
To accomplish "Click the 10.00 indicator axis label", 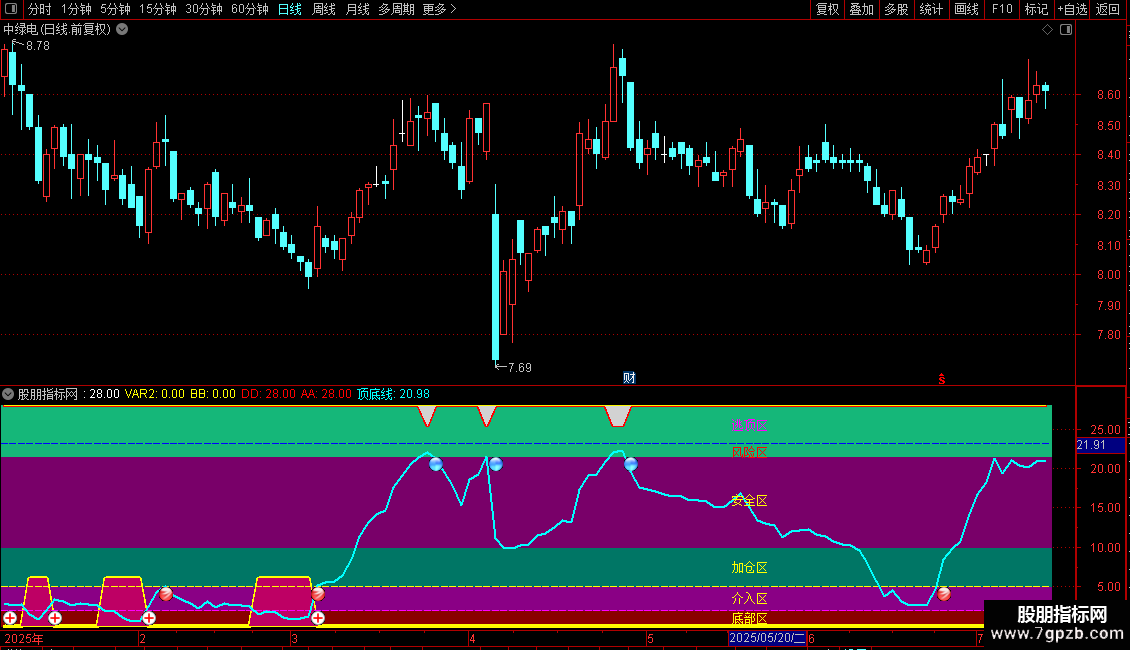I will tap(1105, 548).
